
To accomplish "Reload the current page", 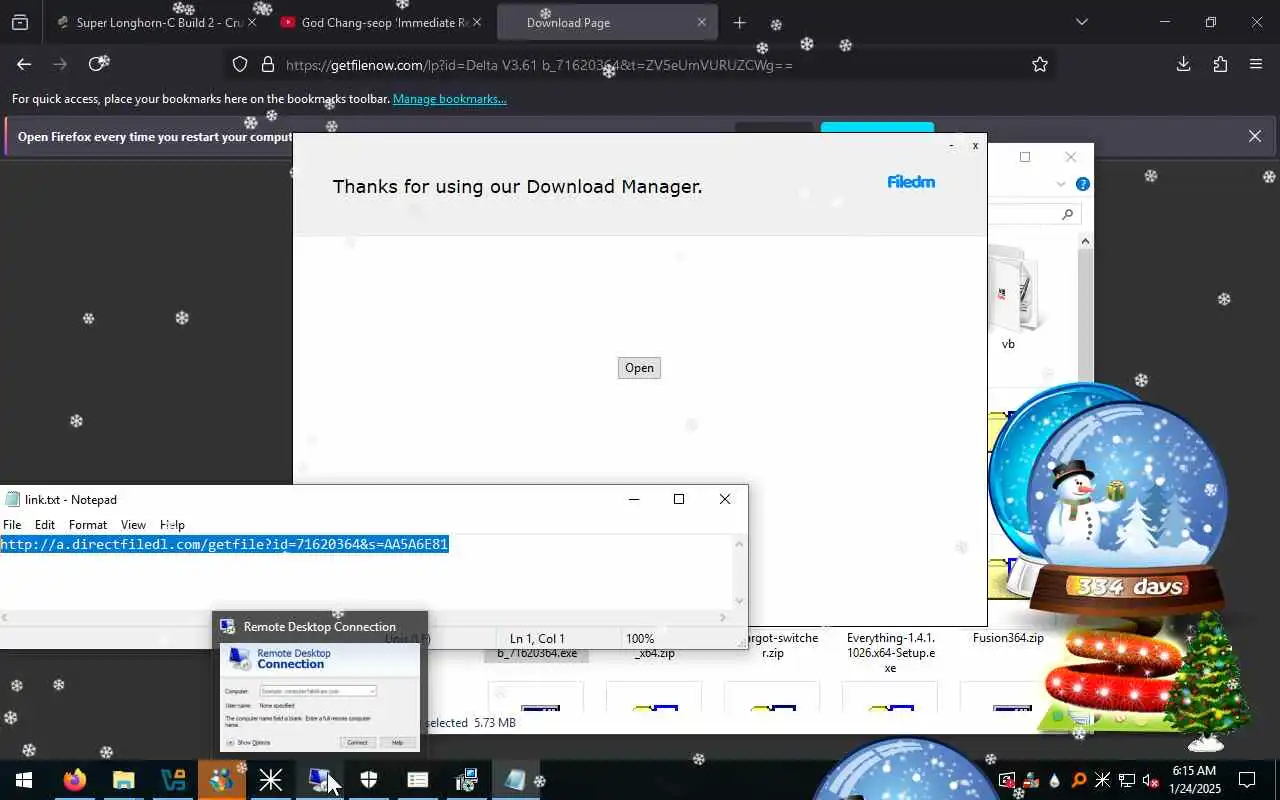I will point(97,64).
